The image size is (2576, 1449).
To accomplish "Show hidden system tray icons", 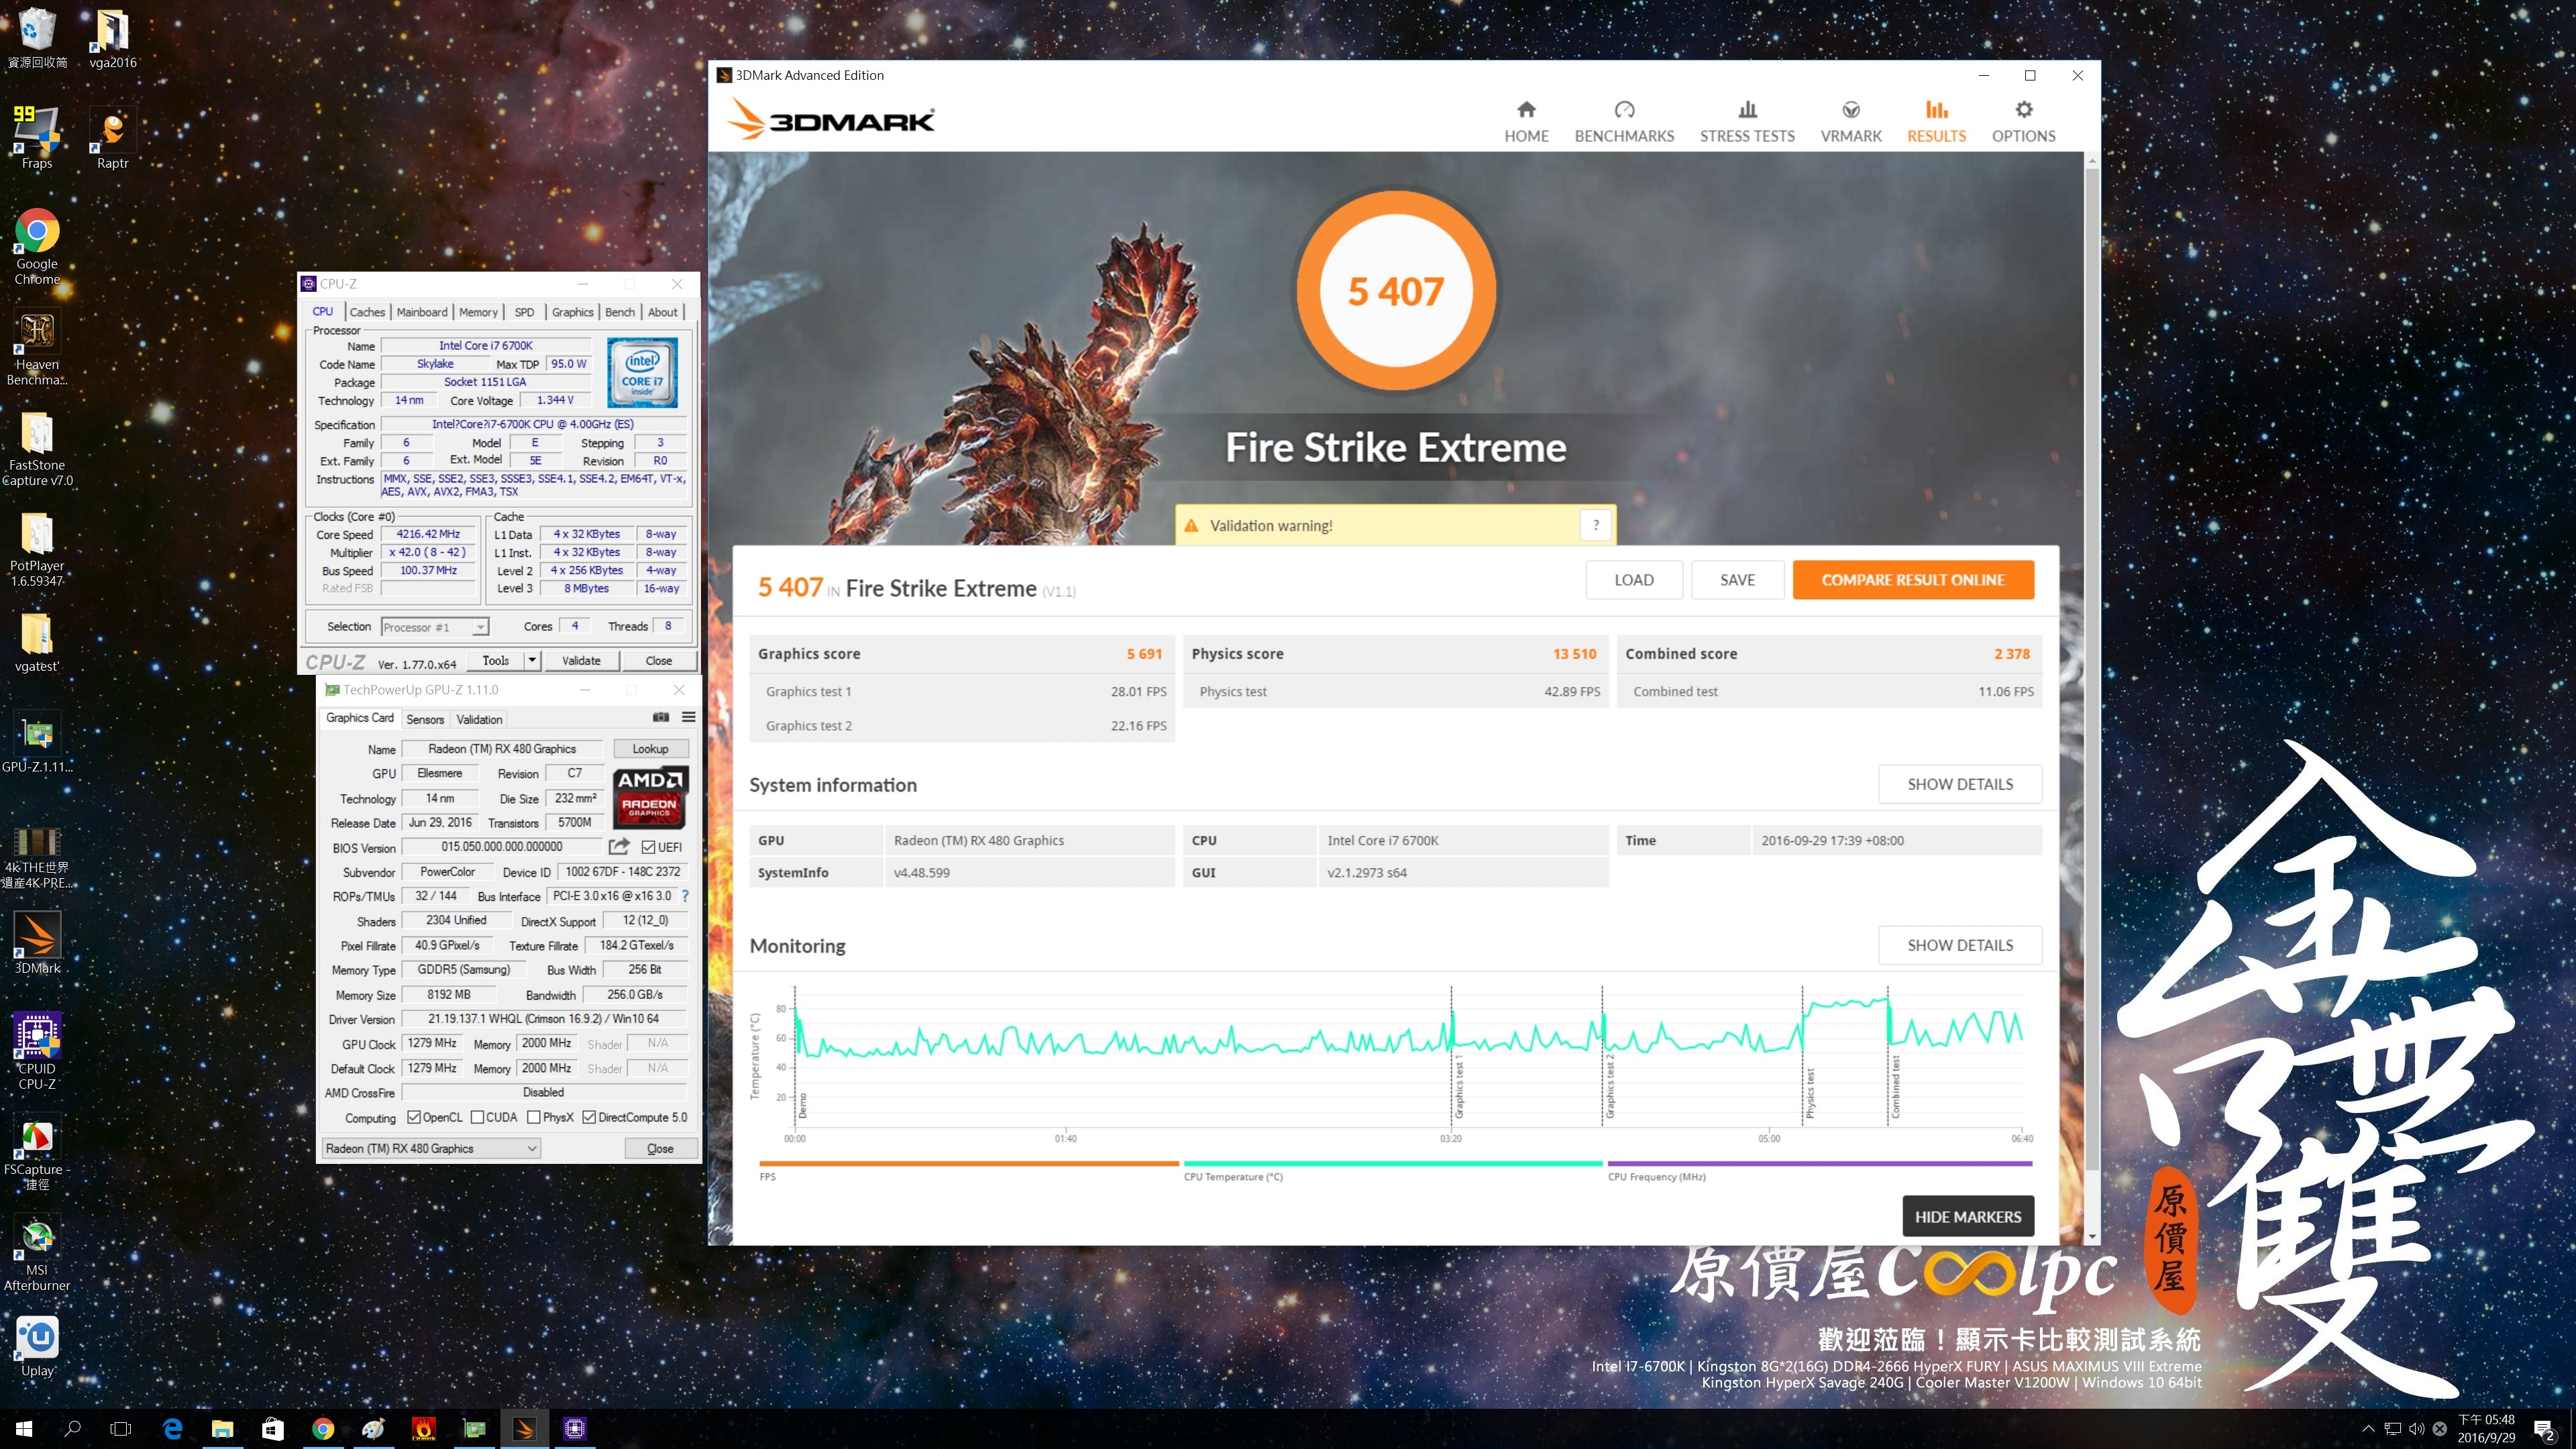I will (2367, 1429).
